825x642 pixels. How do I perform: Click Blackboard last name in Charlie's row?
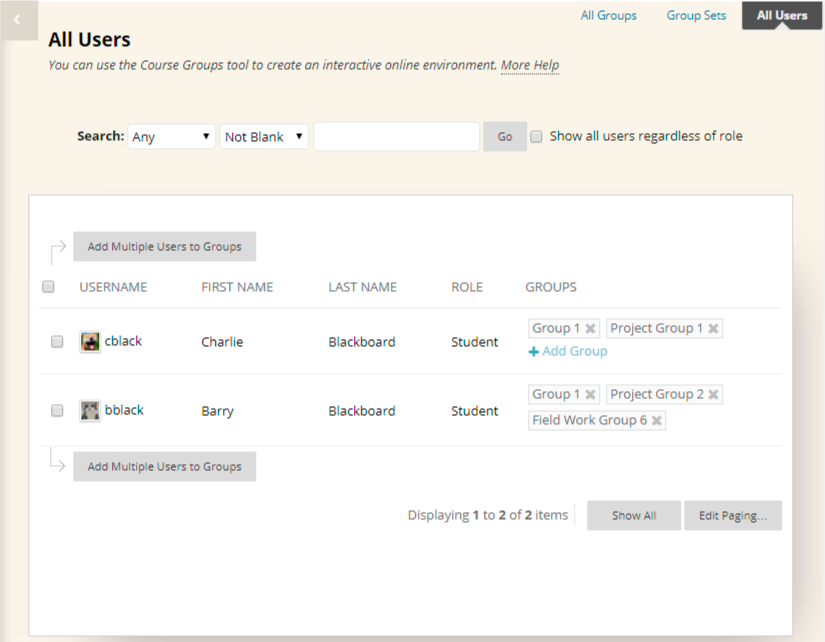(361, 342)
